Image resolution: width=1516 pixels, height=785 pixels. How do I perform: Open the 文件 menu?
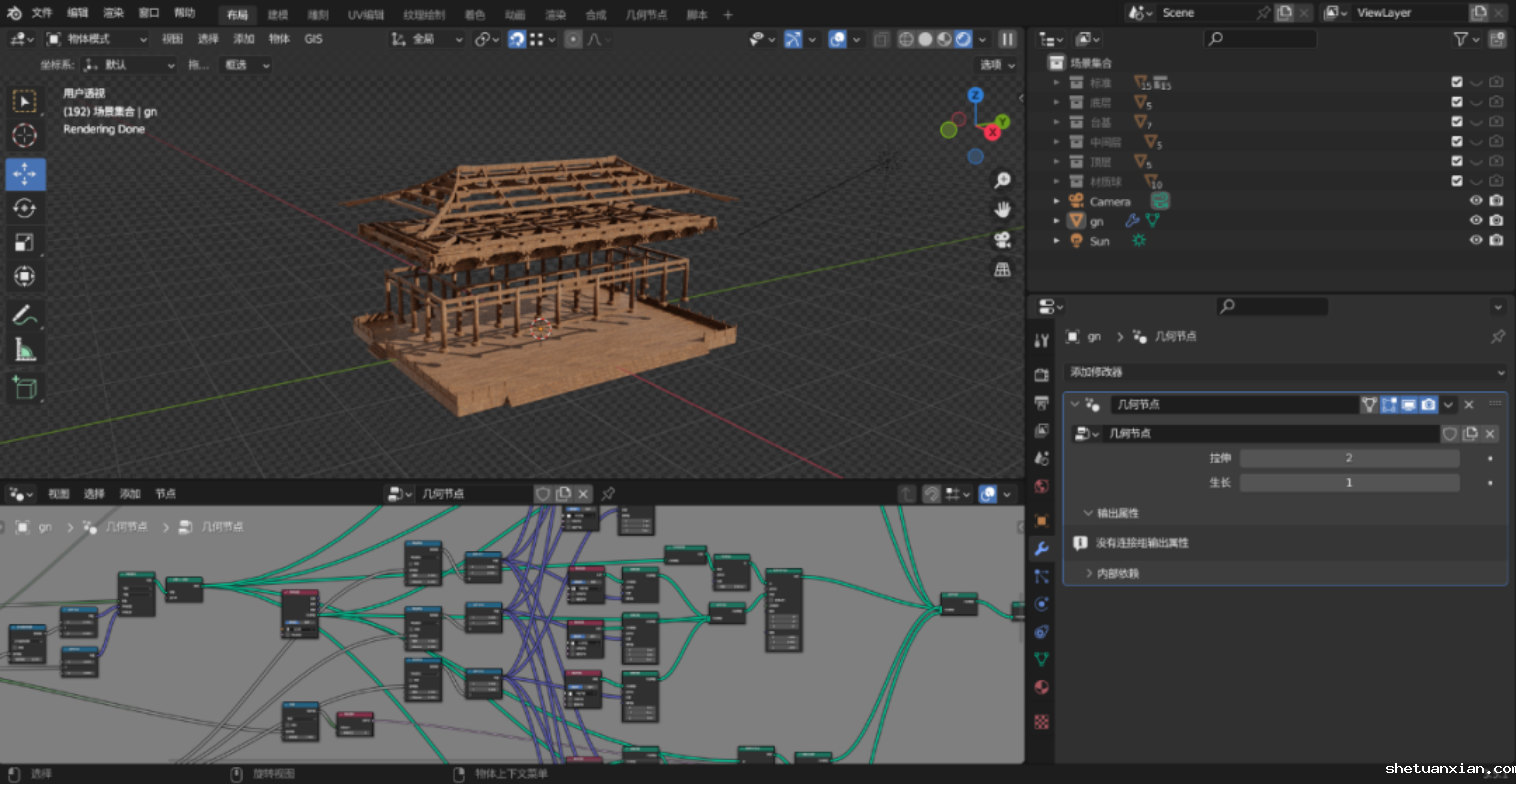click(x=42, y=13)
